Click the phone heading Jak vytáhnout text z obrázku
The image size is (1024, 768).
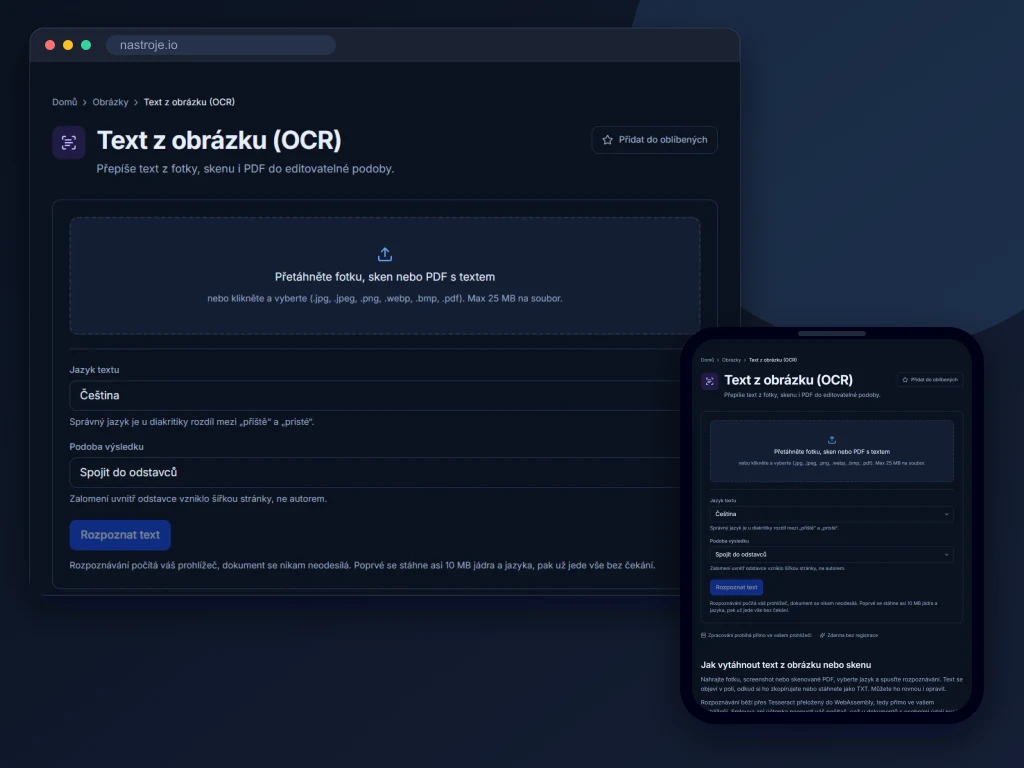786,665
